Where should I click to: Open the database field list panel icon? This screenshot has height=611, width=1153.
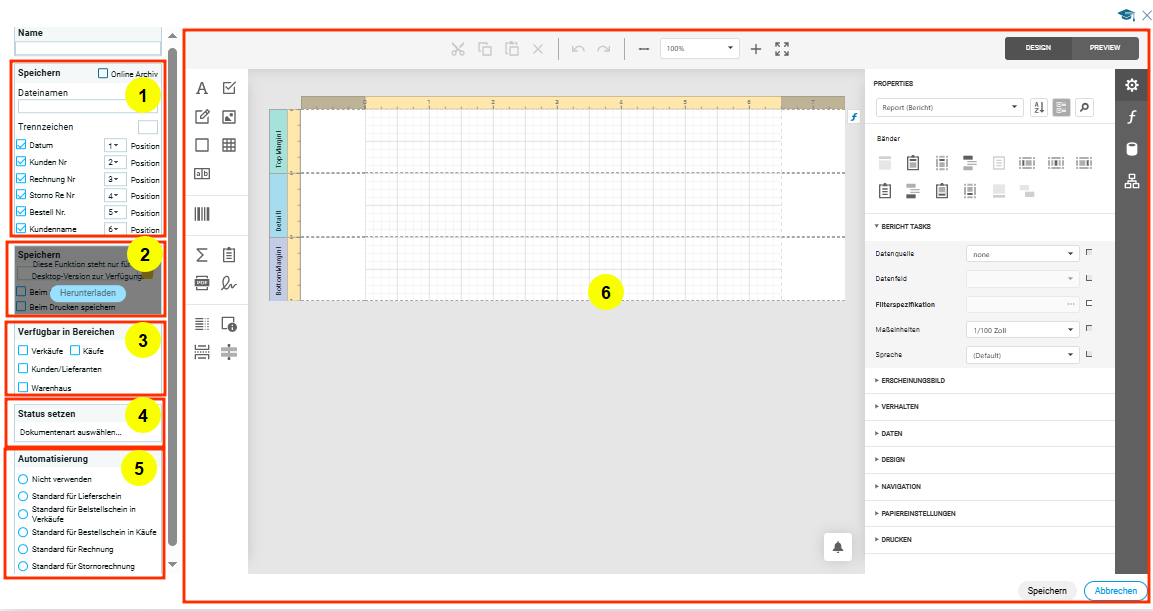coord(1132,150)
